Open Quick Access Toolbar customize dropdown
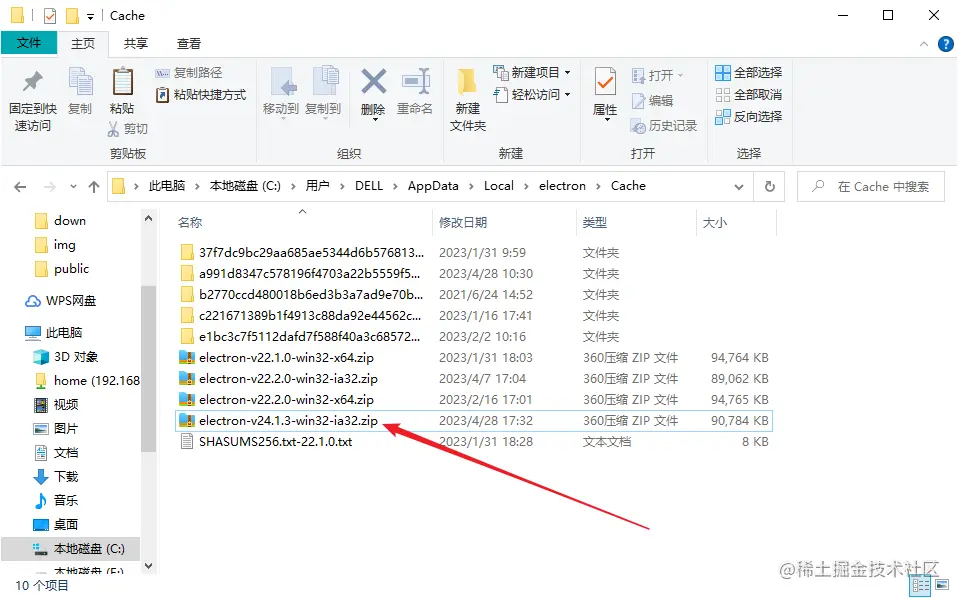The height and width of the screenshot is (598, 958). point(90,16)
